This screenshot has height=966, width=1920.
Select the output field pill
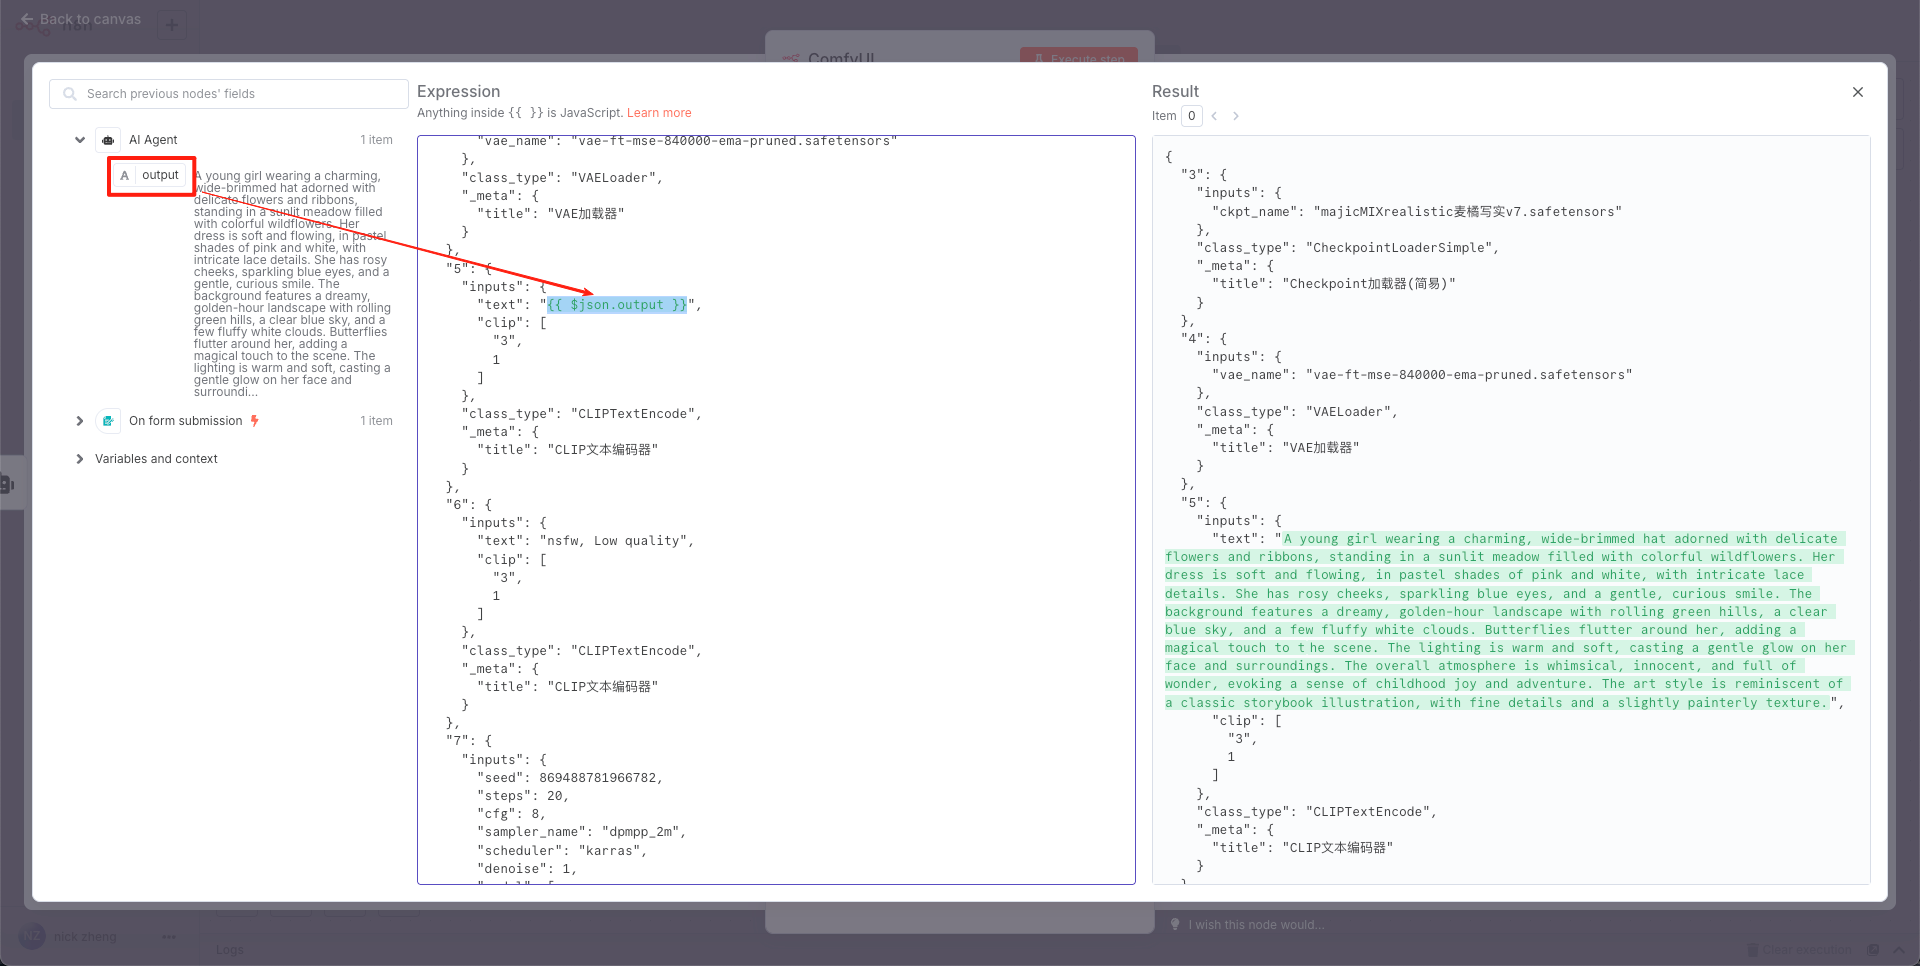point(151,175)
